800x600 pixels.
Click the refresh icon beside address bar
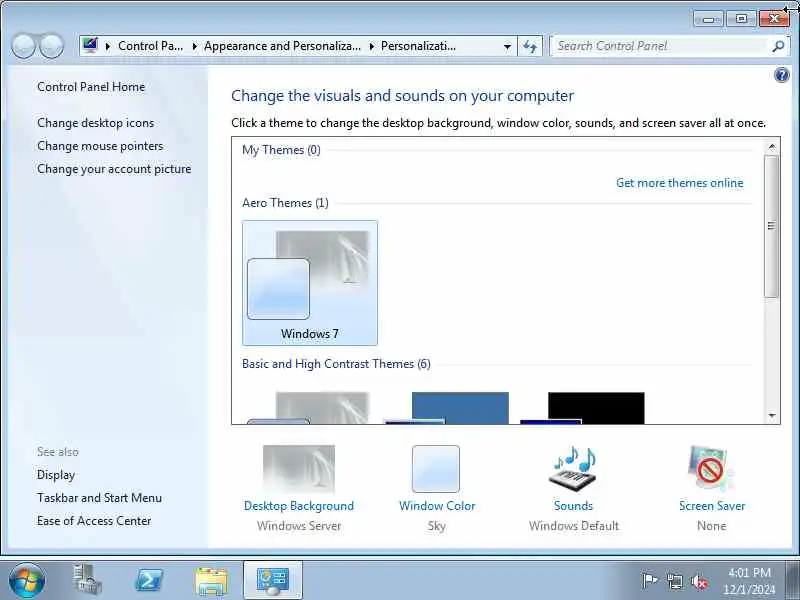pyautogui.click(x=530, y=46)
